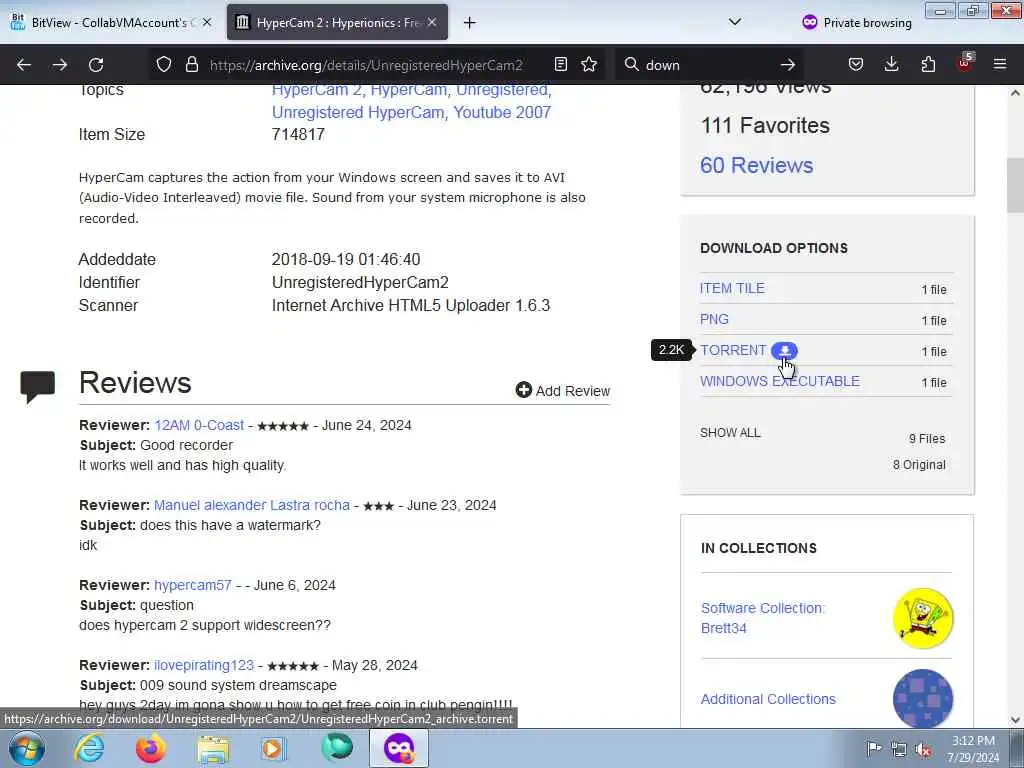Image resolution: width=1024 pixels, height=768 pixels.
Task: Open the PNG download option
Action: tap(714, 319)
